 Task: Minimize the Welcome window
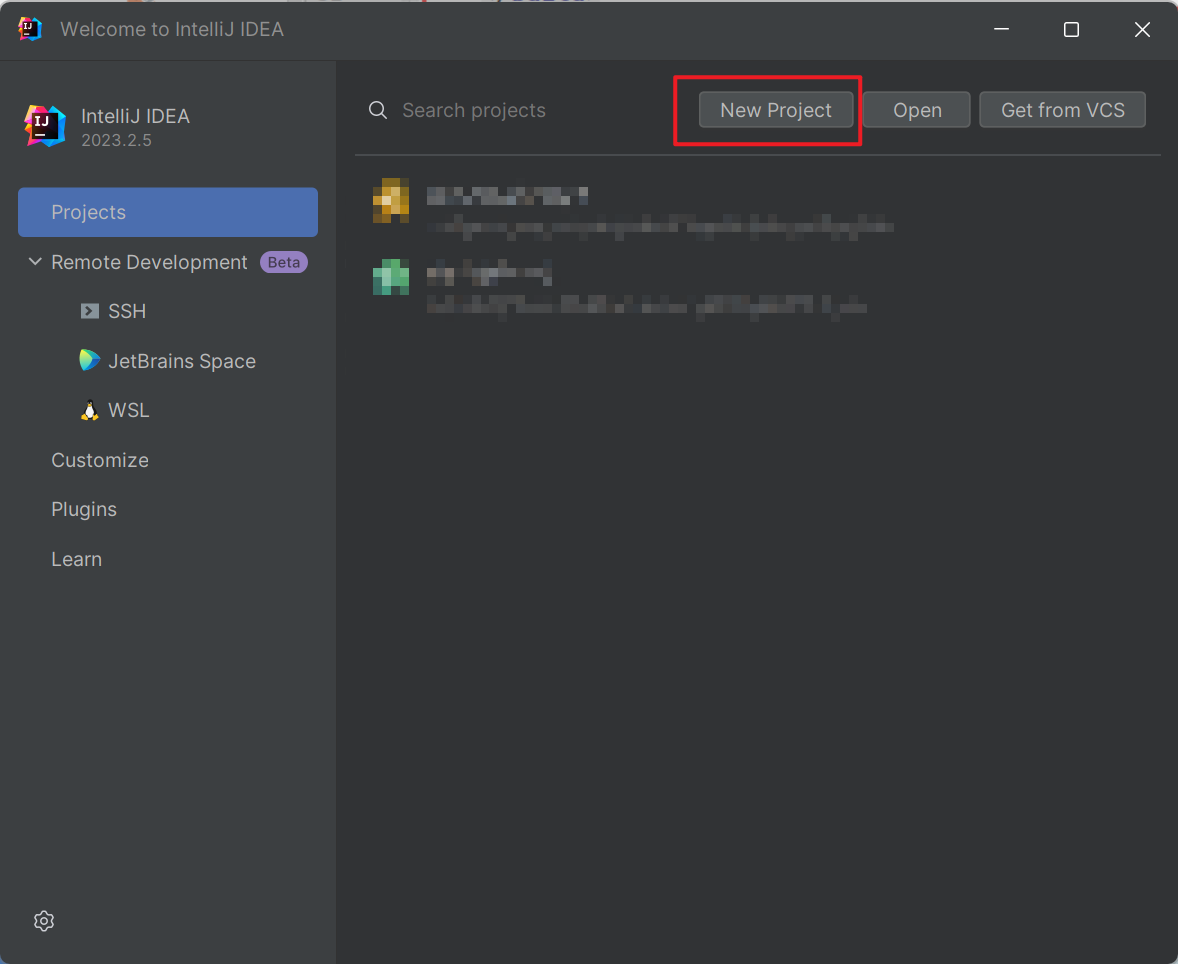click(1001, 29)
